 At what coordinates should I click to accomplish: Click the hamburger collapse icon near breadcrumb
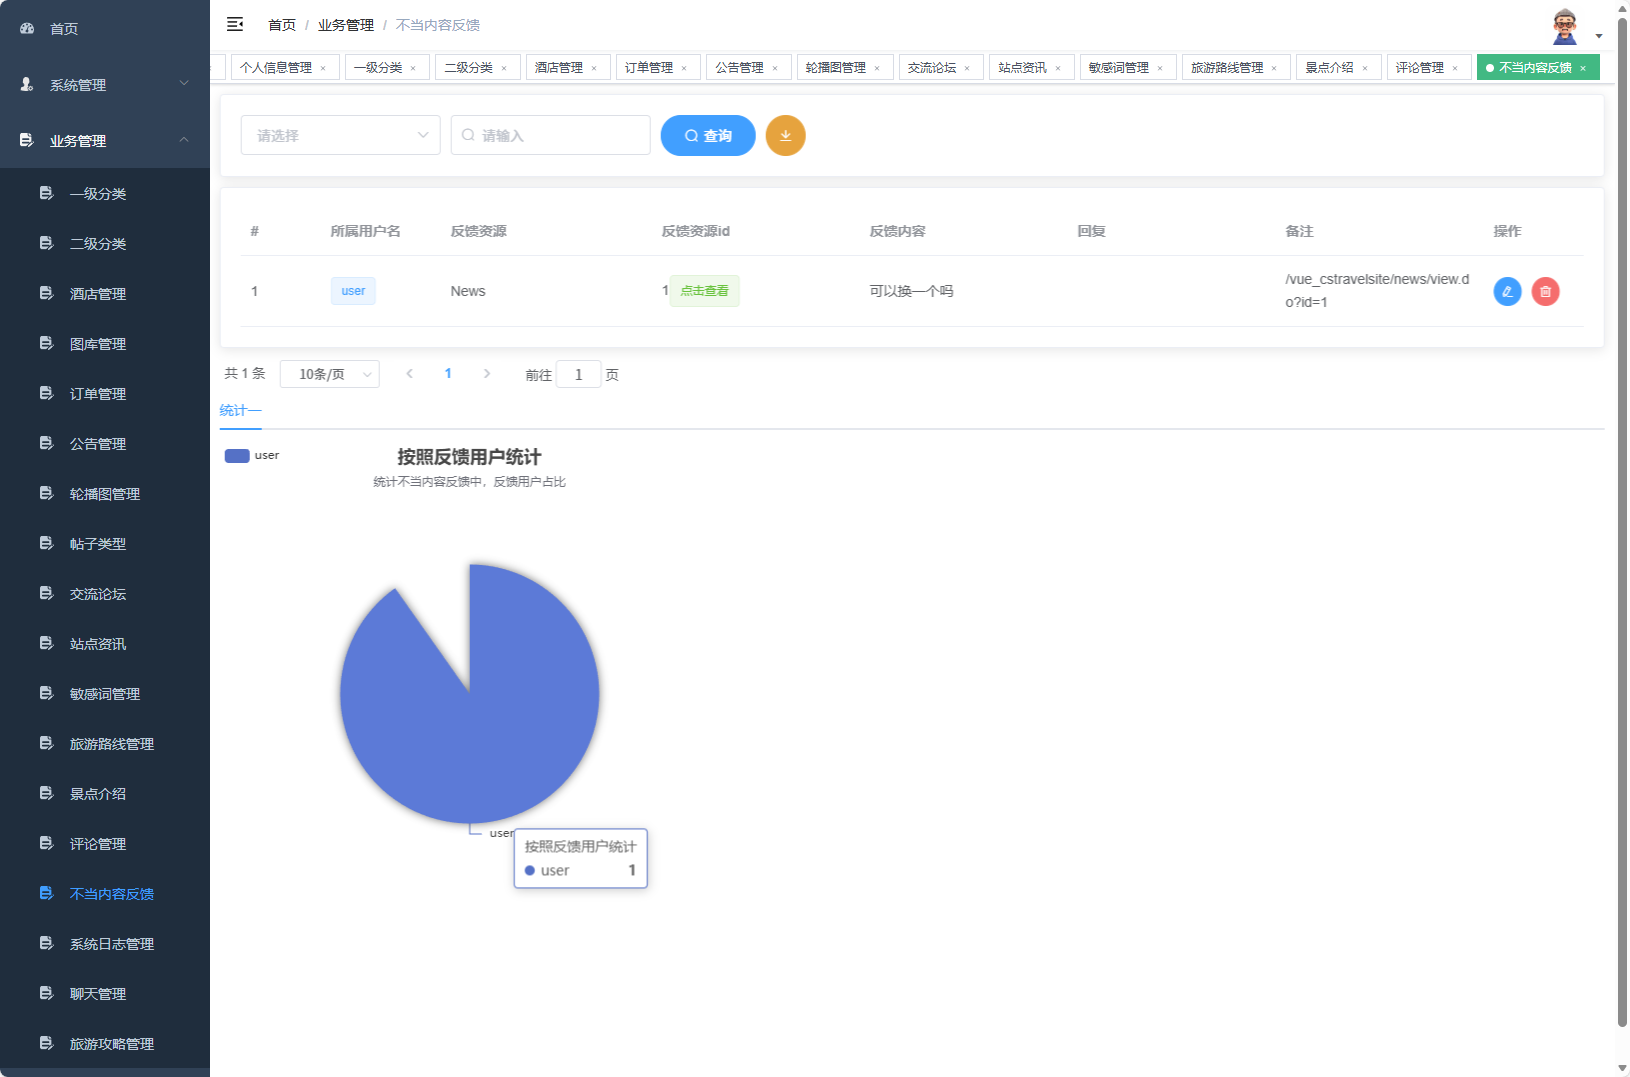(x=235, y=24)
